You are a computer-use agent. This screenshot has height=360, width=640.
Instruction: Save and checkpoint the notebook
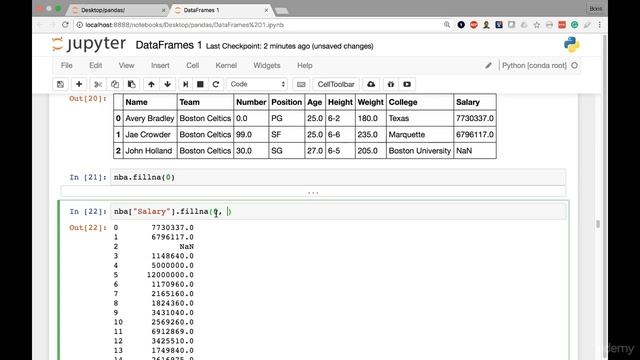click(x=60, y=84)
